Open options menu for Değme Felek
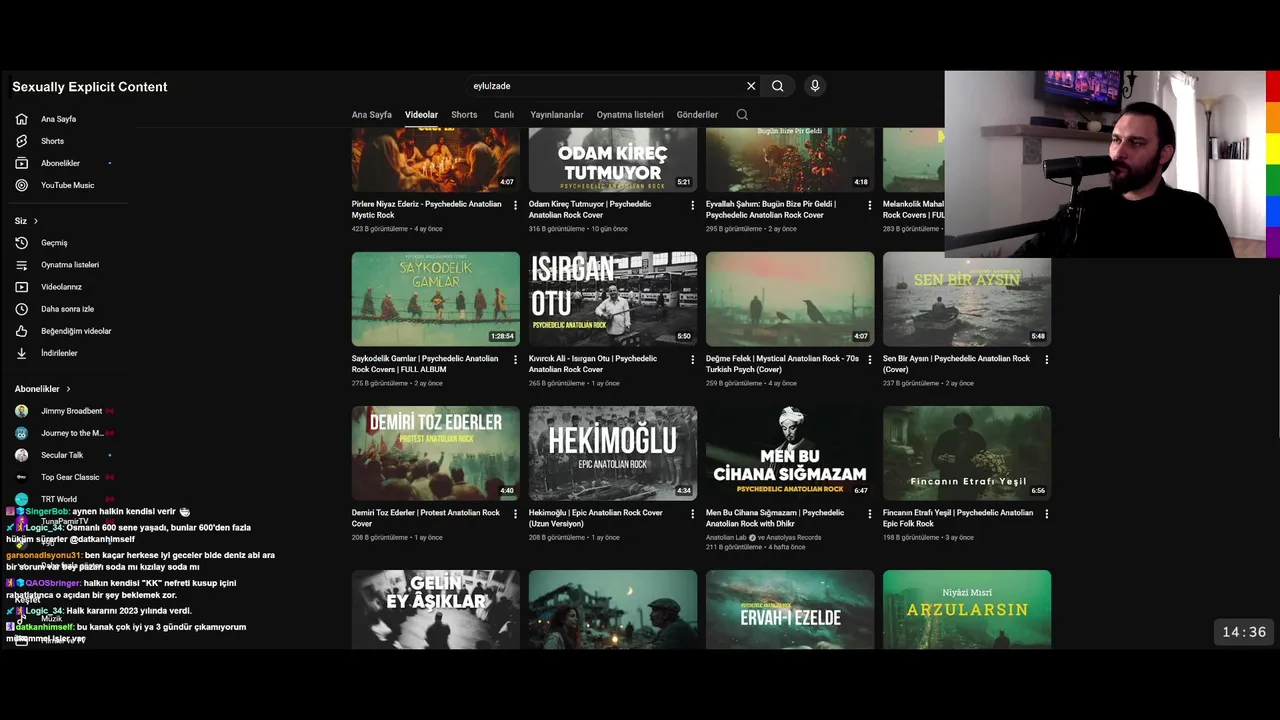This screenshot has width=1280, height=720. tap(870, 360)
